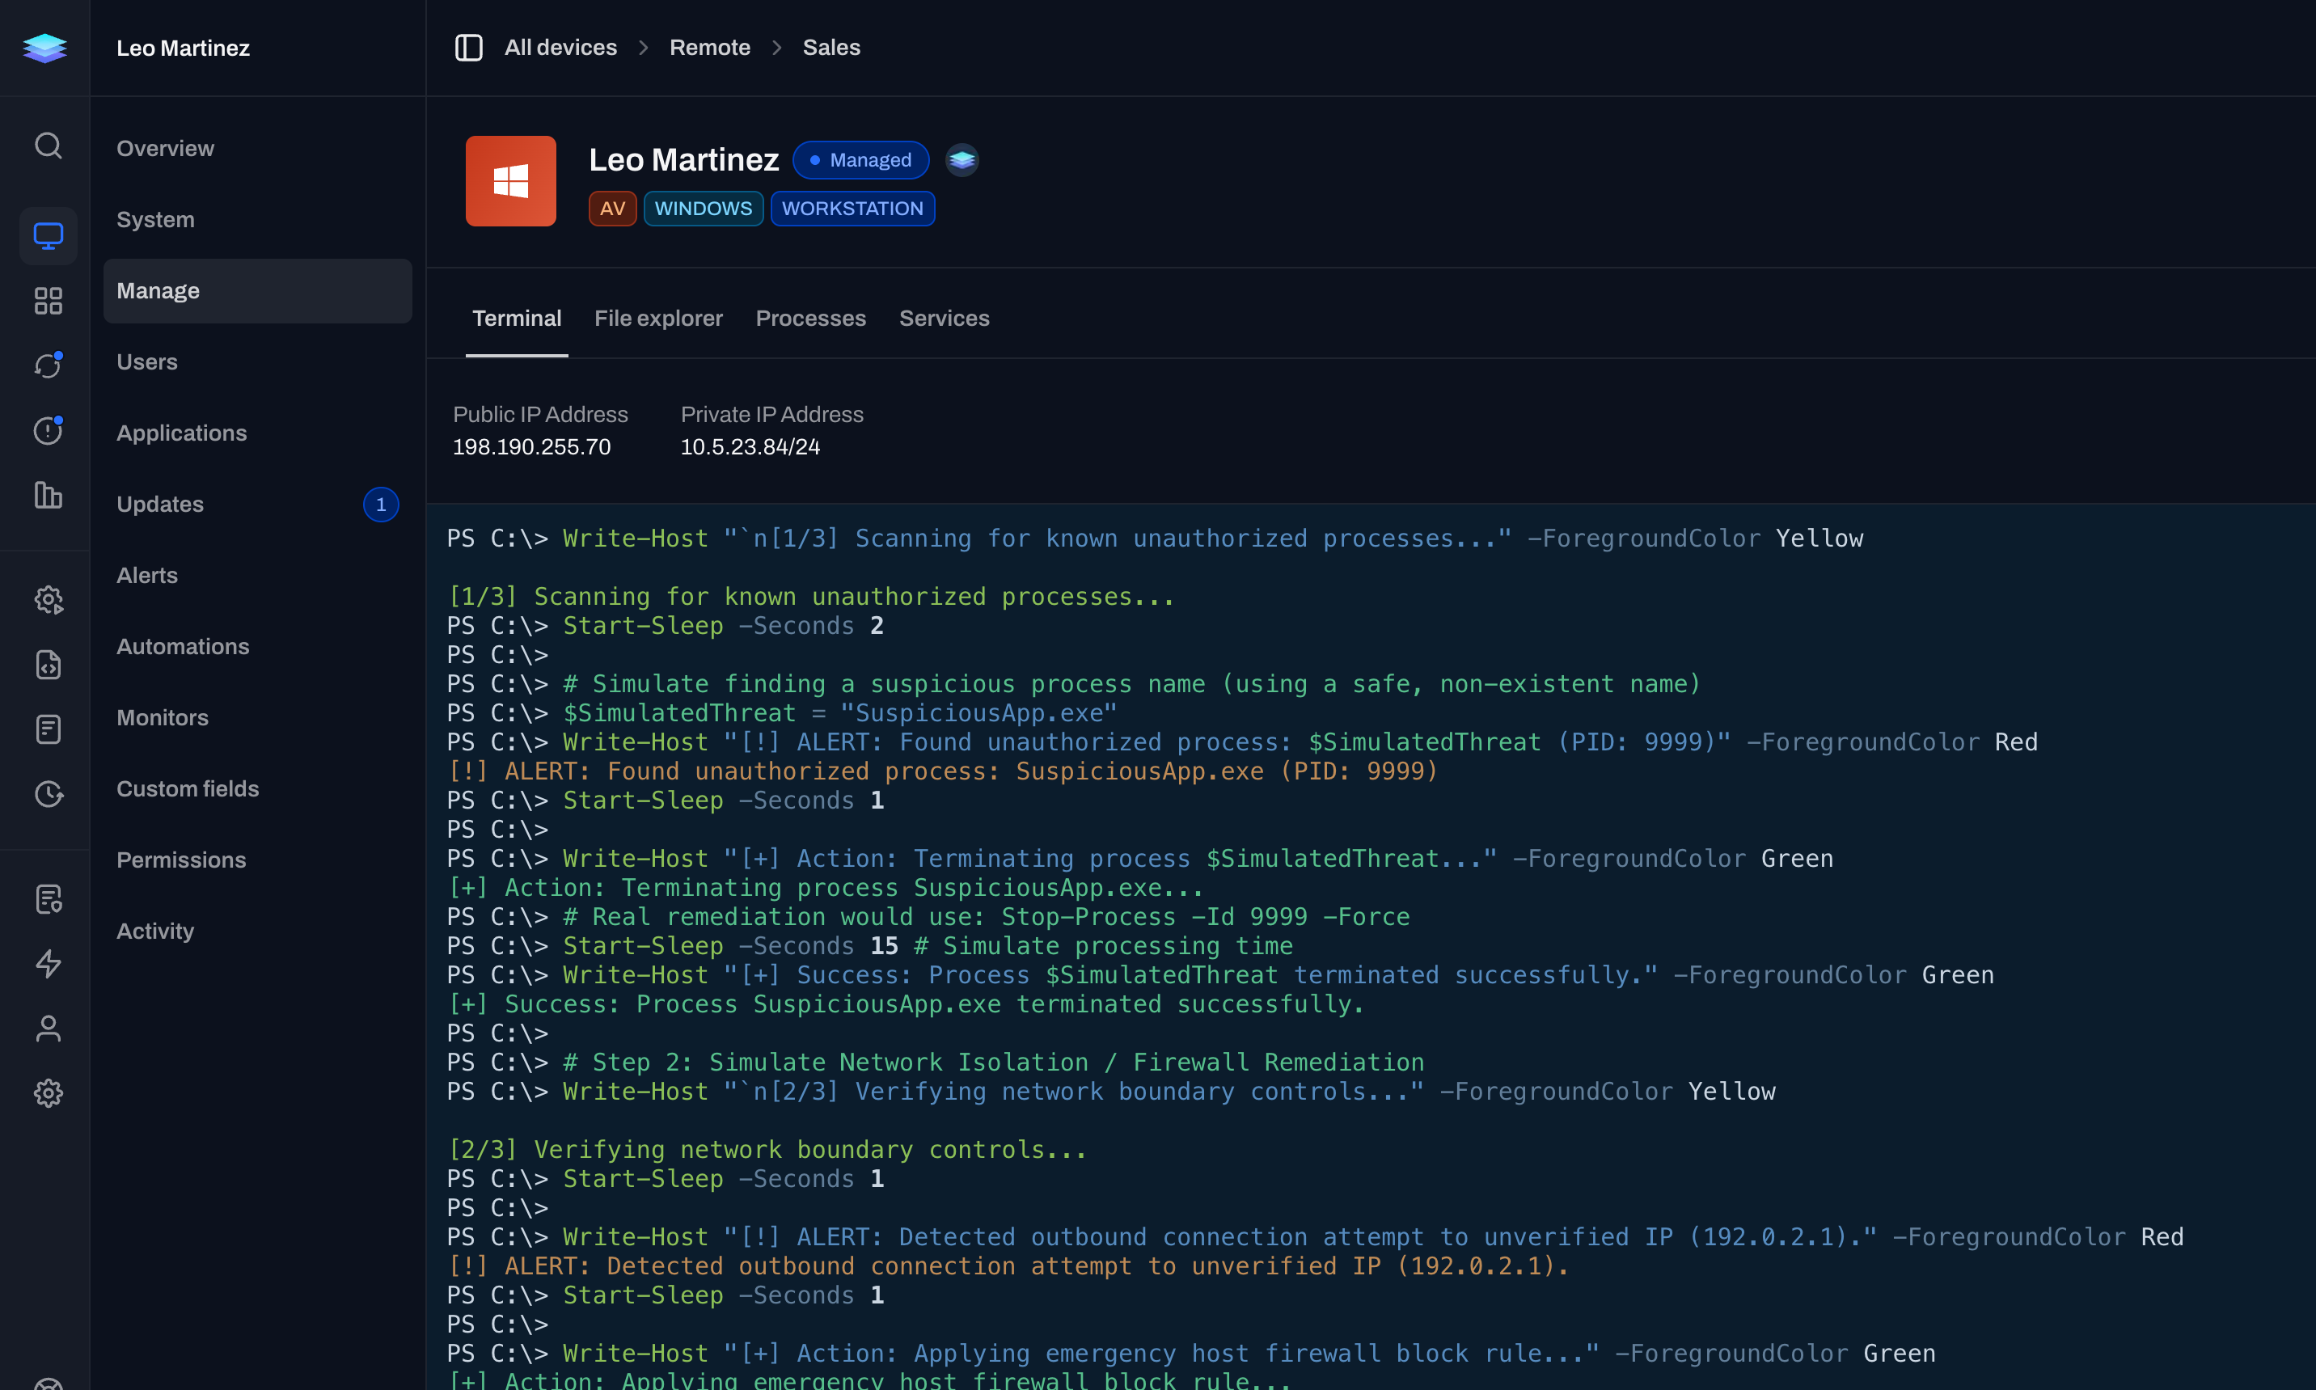Open Updates with pending count
This screenshot has height=1390, width=2316.
point(258,504)
